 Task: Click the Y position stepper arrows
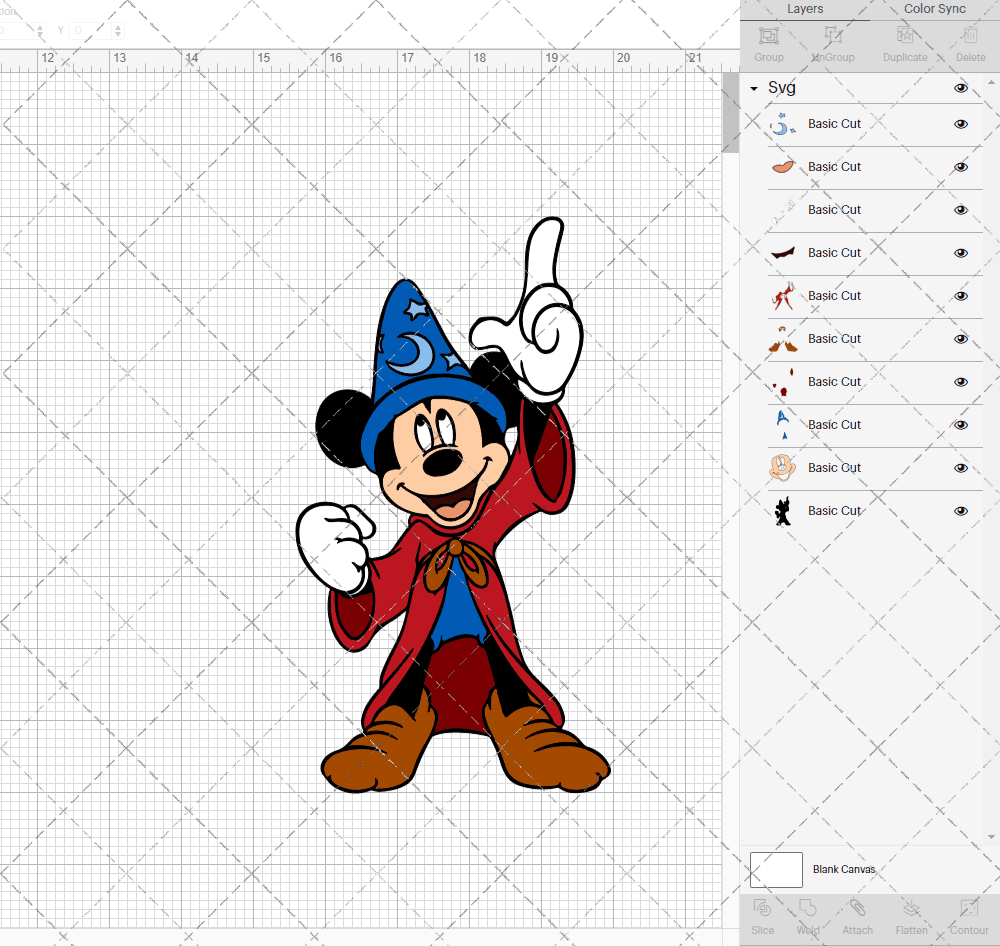tap(117, 30)
